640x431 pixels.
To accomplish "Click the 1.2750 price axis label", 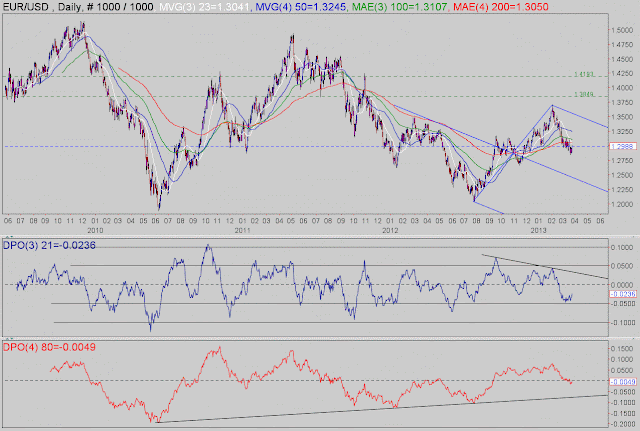I will [622, 161].
